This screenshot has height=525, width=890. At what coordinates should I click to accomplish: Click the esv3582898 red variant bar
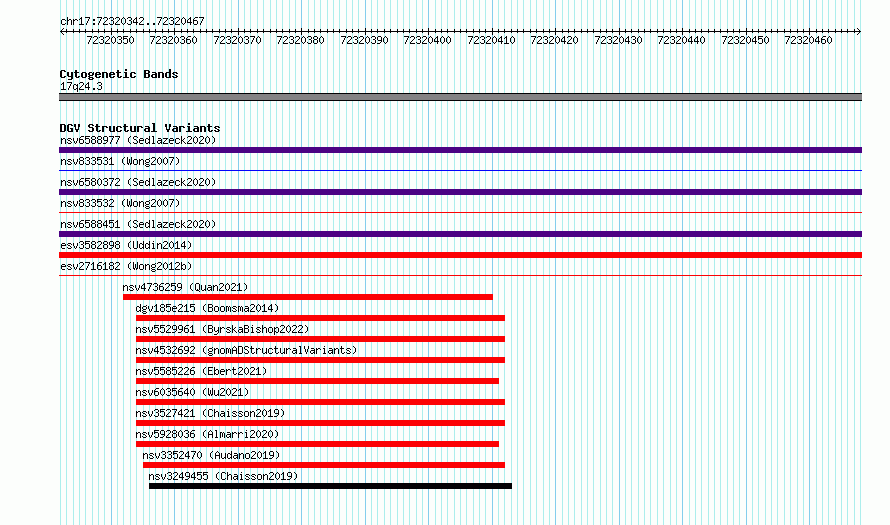tap(460, 255)
